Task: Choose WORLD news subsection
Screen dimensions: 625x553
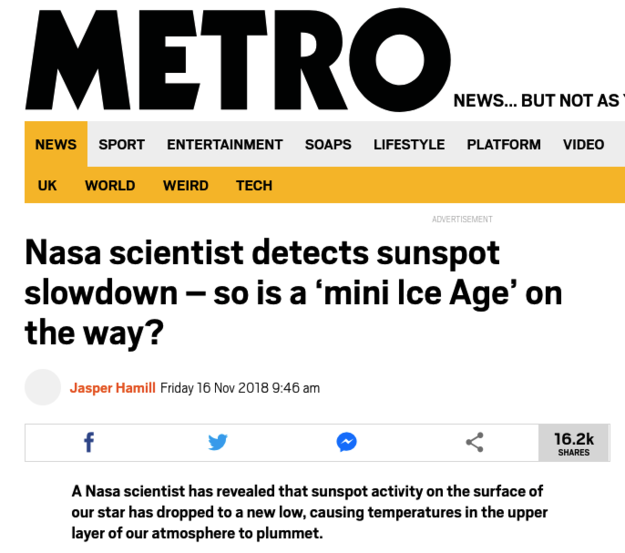Action: coord(110,185)
